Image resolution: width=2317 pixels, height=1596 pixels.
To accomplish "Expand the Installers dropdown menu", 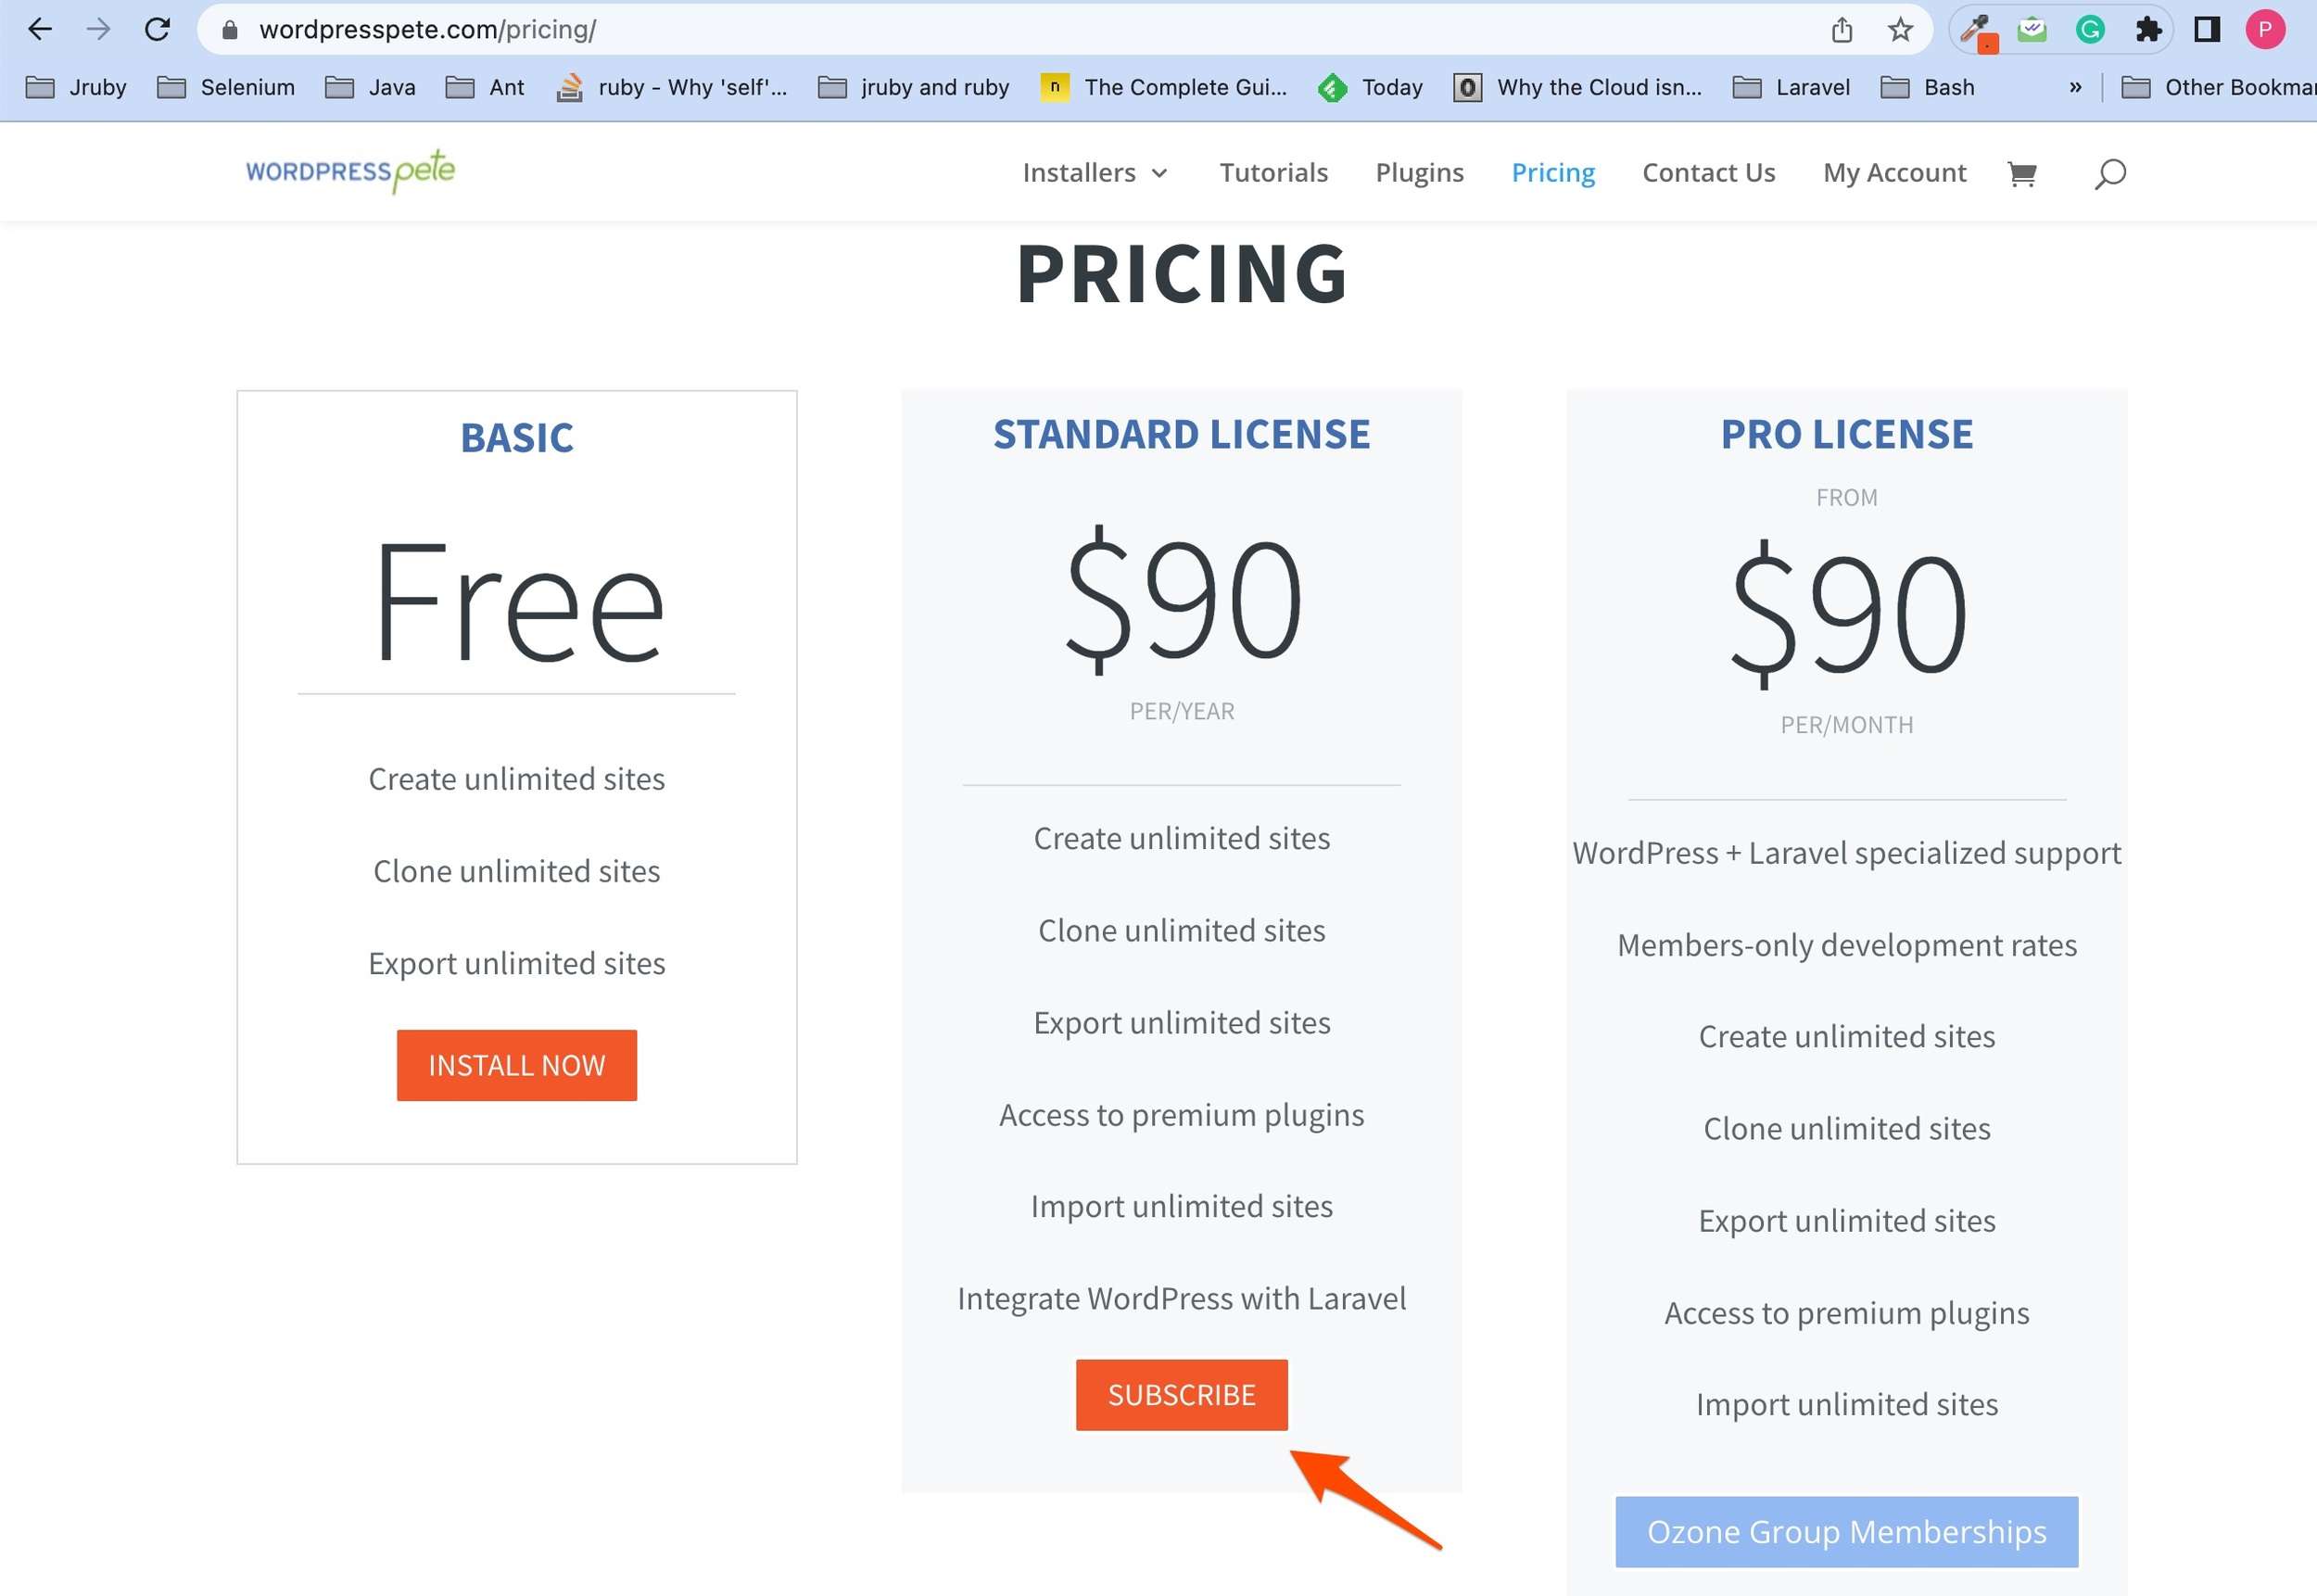I will click(1094, 173).
